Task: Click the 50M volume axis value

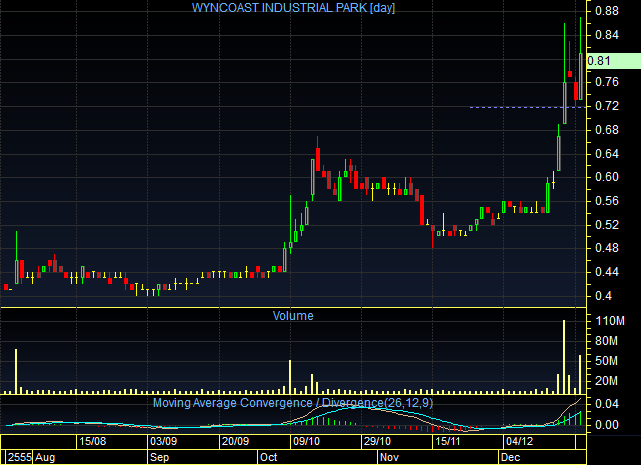Action: [x=607, y=361]
